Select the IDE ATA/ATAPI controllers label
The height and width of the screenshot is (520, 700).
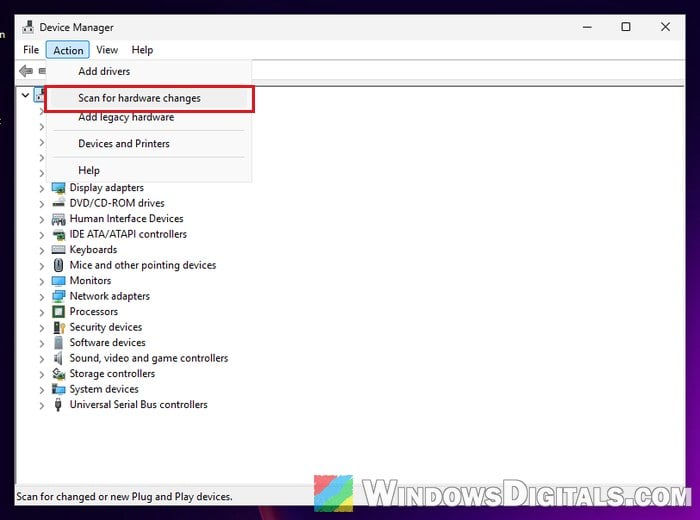[128, 234]
